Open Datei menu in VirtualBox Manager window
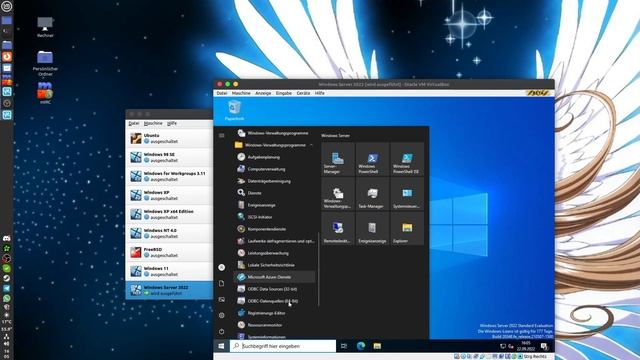 (133, 123)
